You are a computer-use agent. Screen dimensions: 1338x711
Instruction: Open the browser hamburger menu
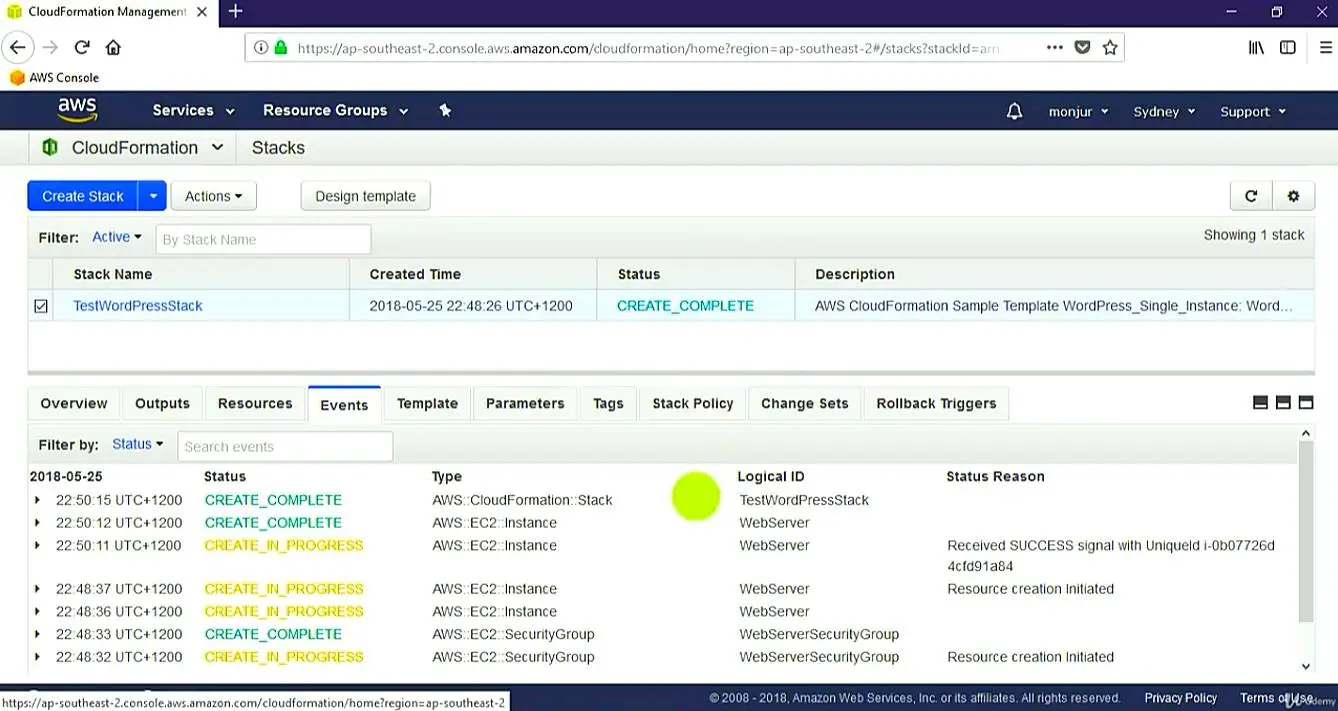(x=1326, y=47)
